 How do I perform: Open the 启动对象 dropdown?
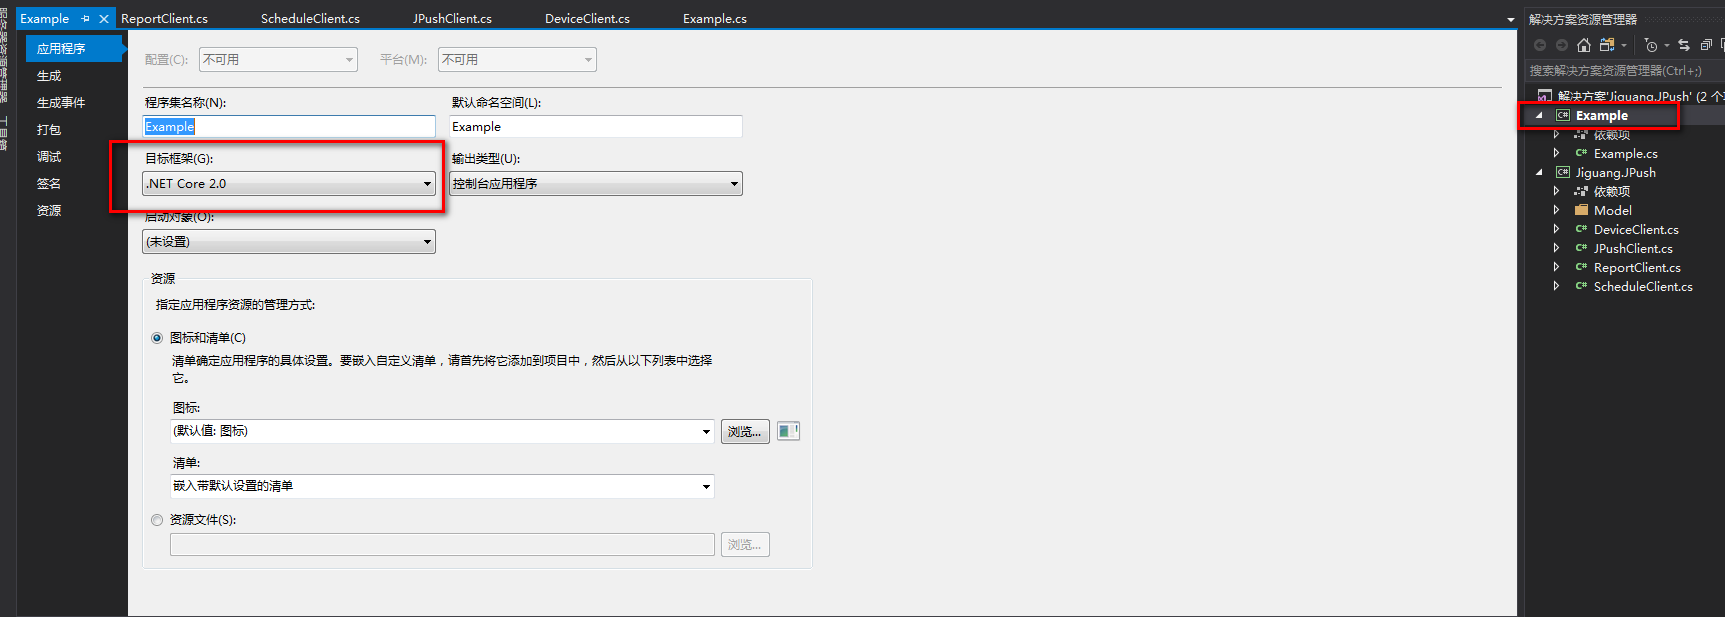[289, 242]
